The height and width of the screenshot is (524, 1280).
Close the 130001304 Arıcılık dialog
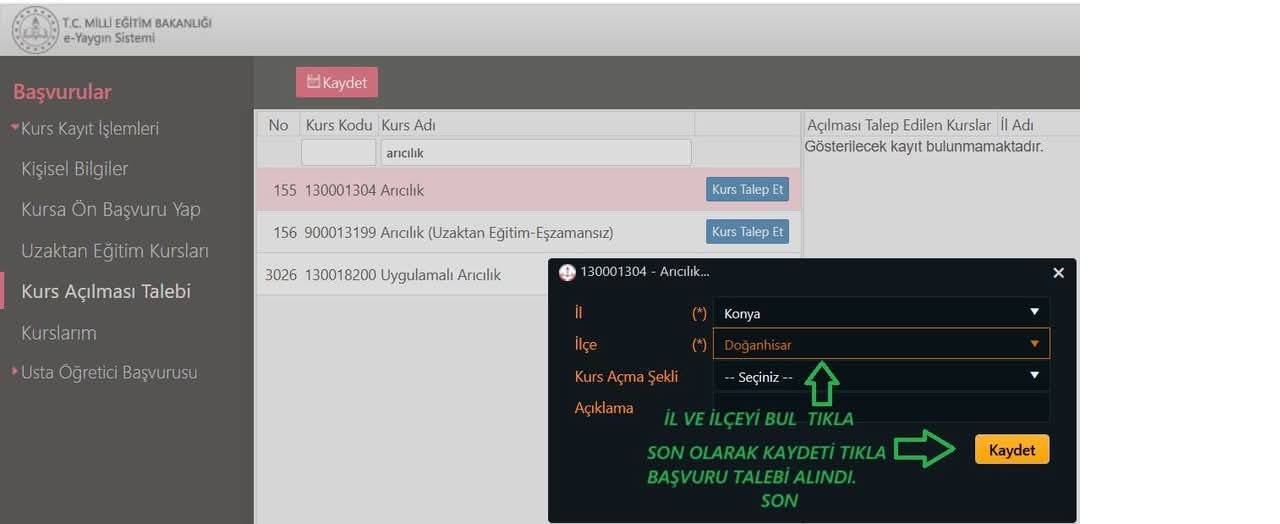coord(1058,273)
